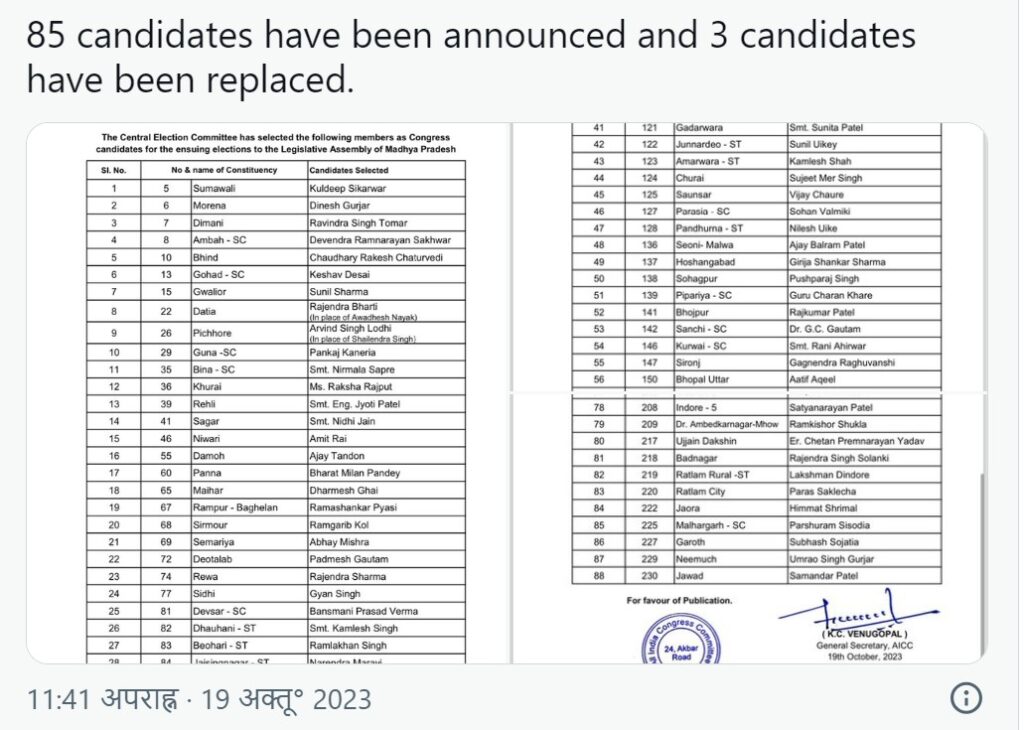Click the Sl. No. column header
Screen dimensions: 1024x730
114,170
